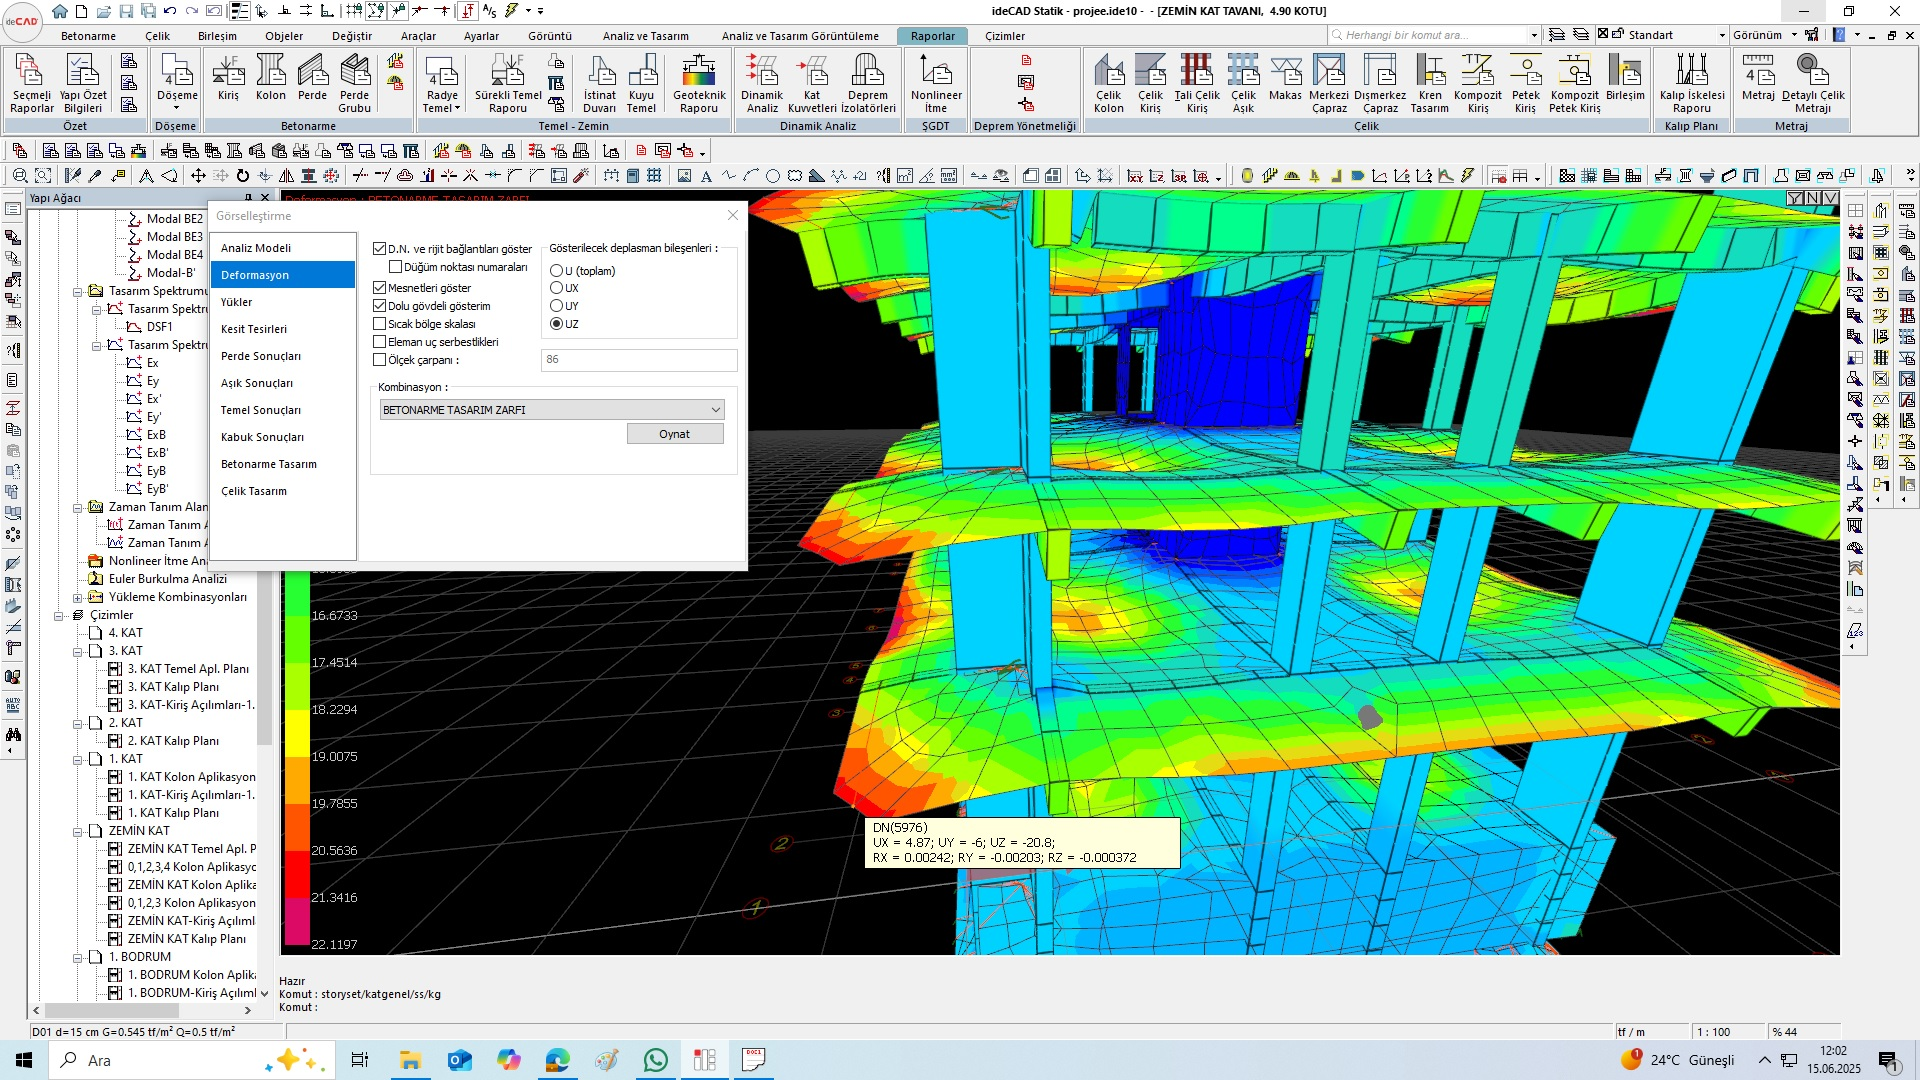The width and height of the screenshot is (1920, 1080).
Task: Open Çelik Aşık report
Action: pos(1243,83)
